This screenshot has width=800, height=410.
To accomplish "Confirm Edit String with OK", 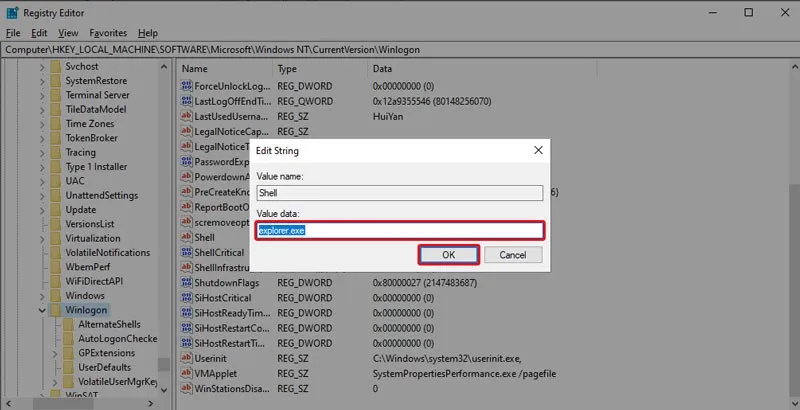I will [x=448, y=255].
